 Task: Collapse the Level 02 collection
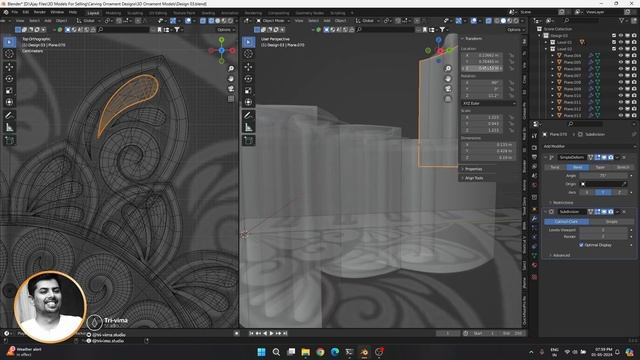point(546,49)
